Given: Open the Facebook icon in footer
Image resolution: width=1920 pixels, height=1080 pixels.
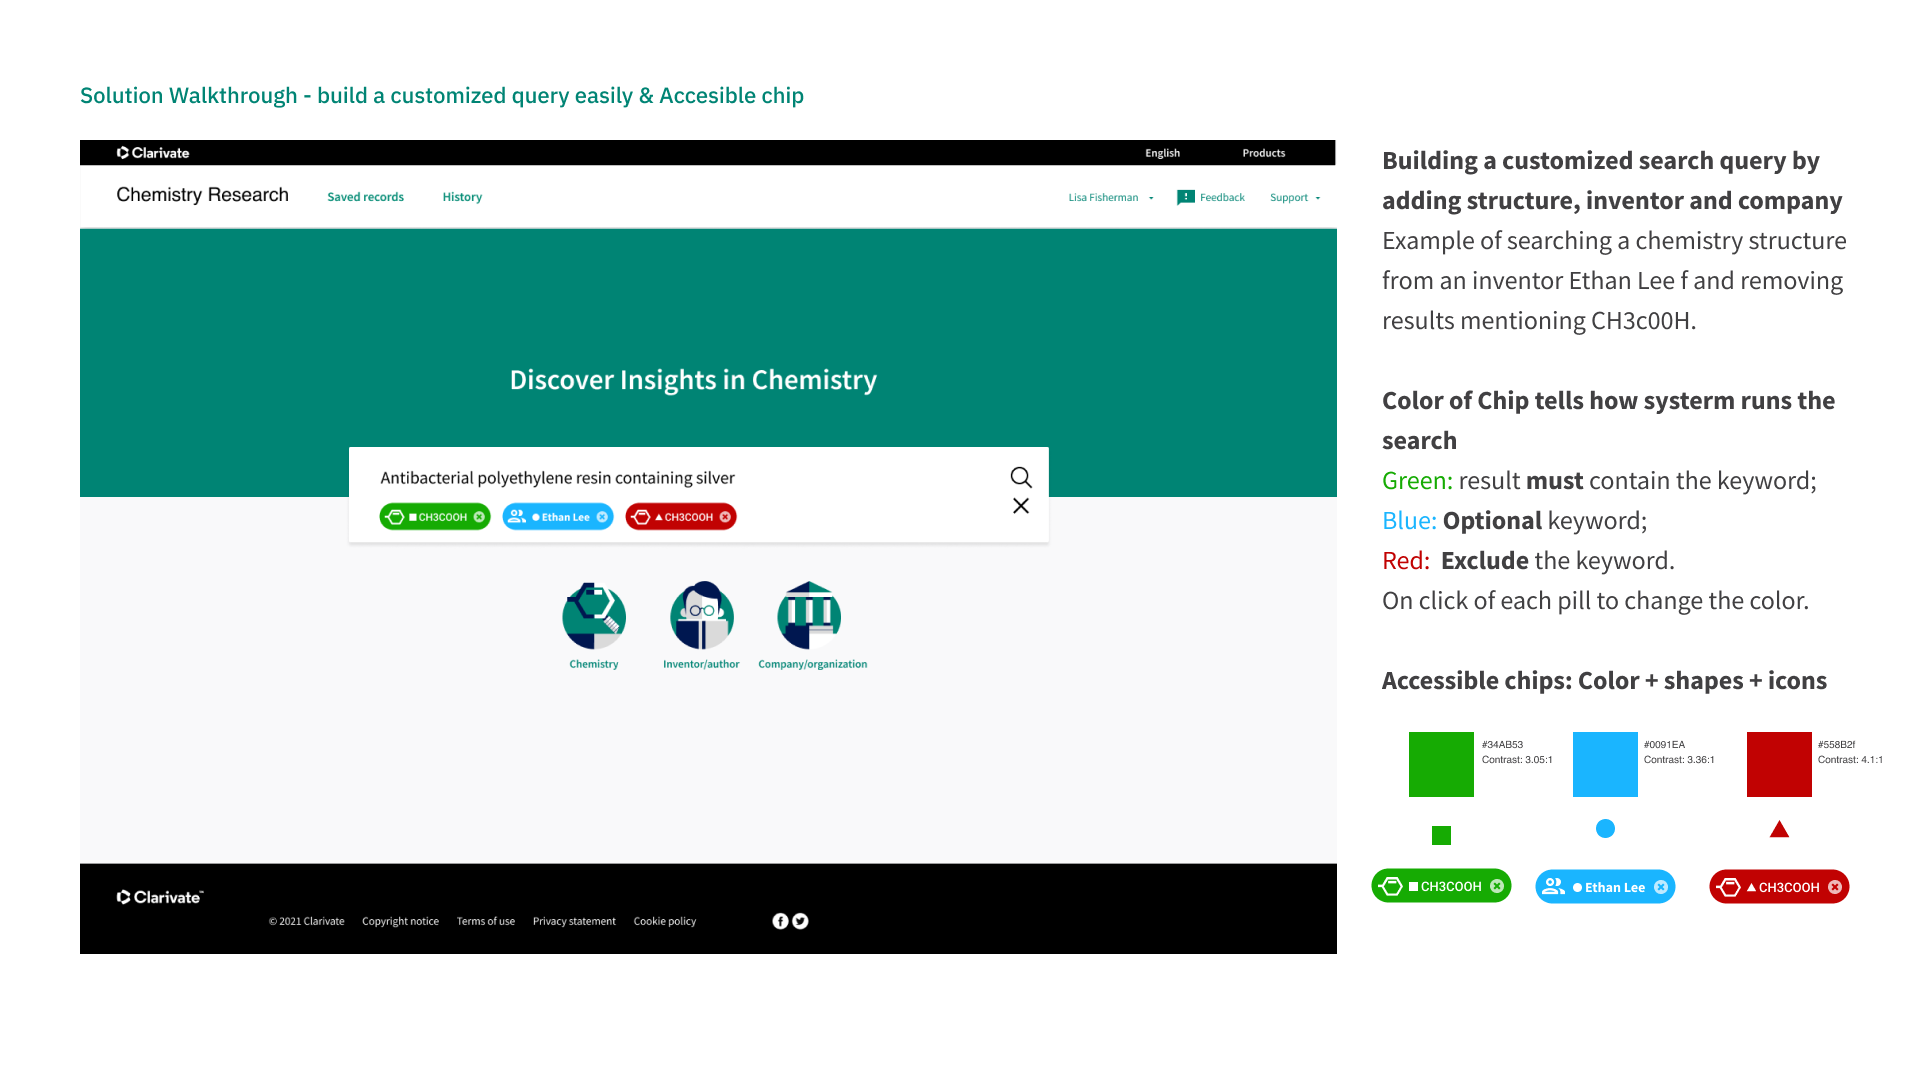Looking at the screenshot, I should click(780, 921).
